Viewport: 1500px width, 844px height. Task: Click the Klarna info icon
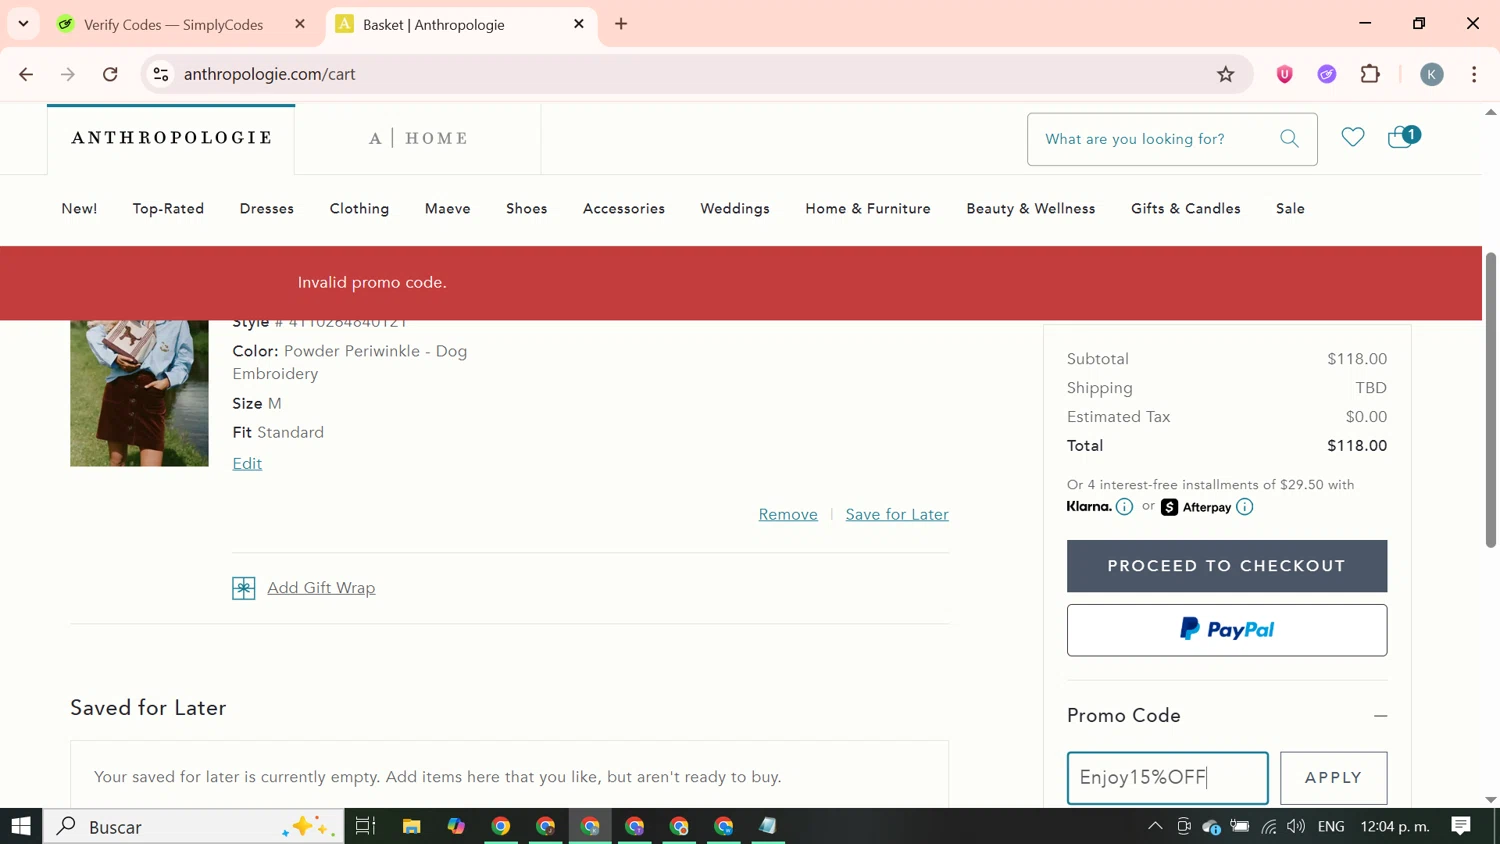(1124, 507)
